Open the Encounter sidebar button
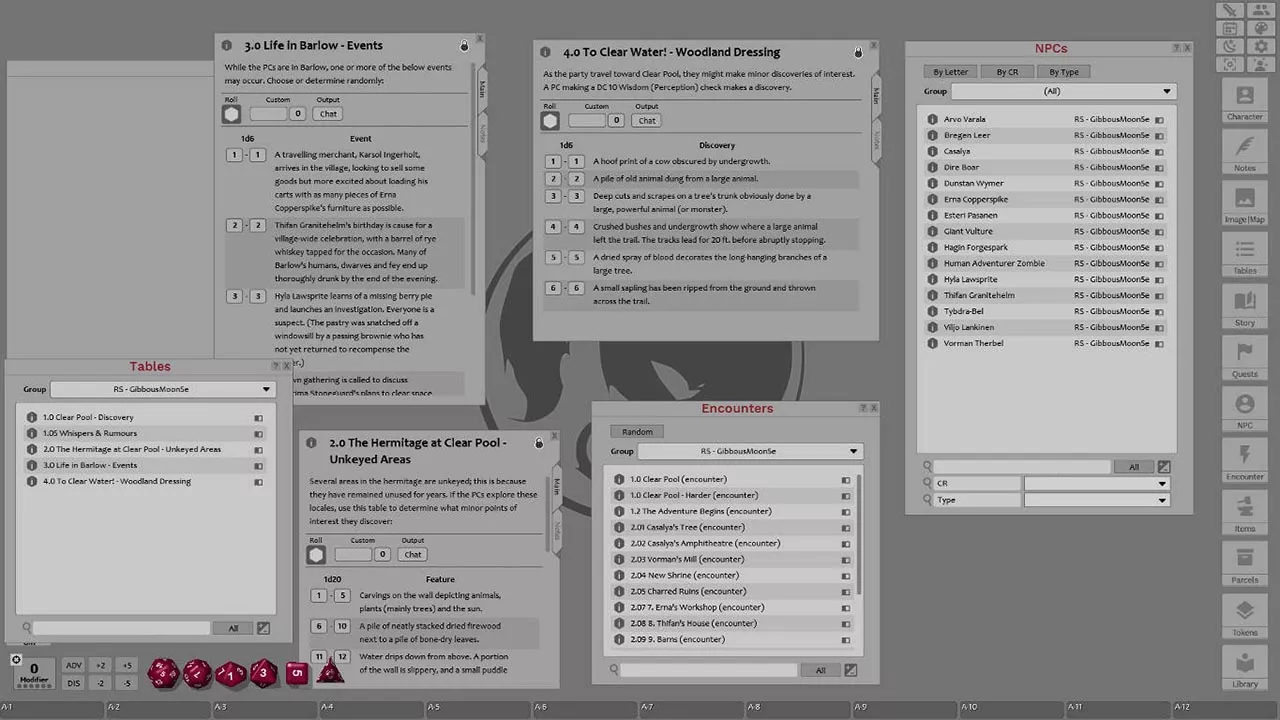Viewport: 1280px width, 720px height. (x=1244, y=461)
